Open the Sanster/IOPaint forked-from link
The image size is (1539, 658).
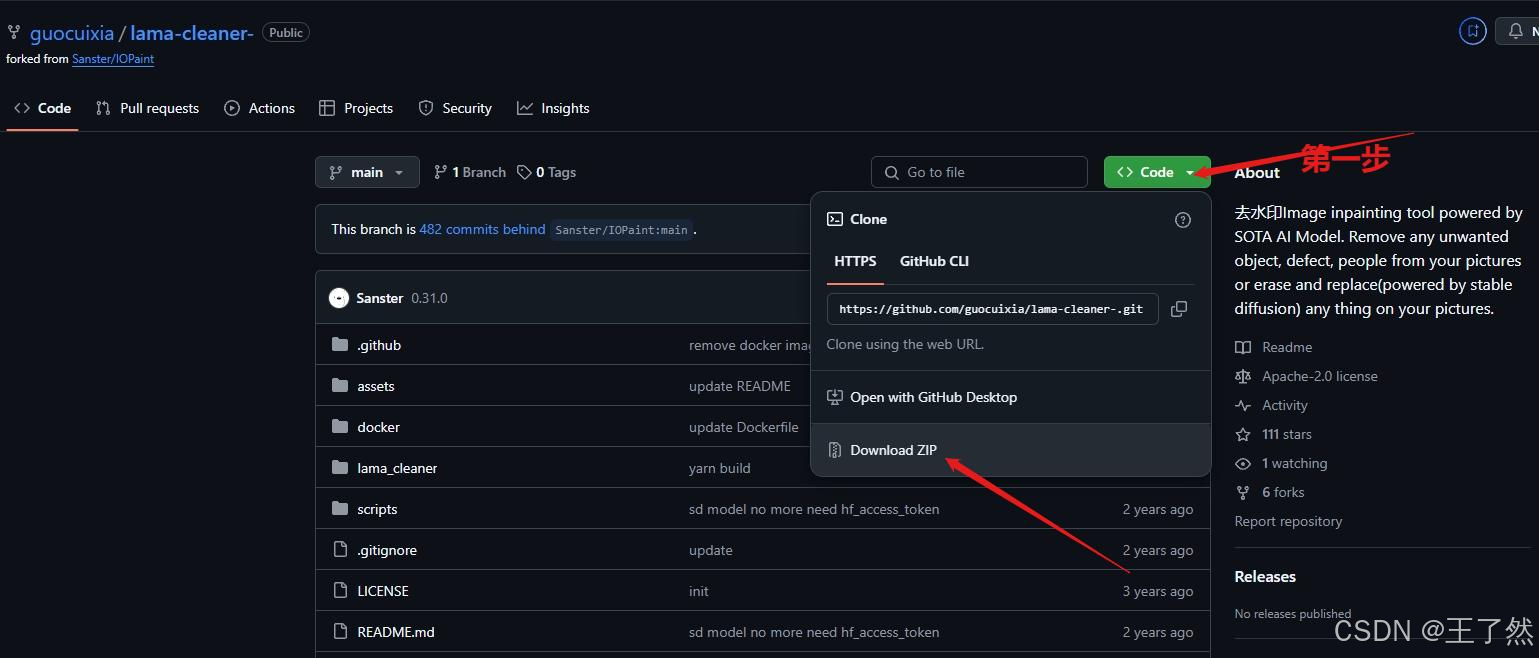(113, 59)
